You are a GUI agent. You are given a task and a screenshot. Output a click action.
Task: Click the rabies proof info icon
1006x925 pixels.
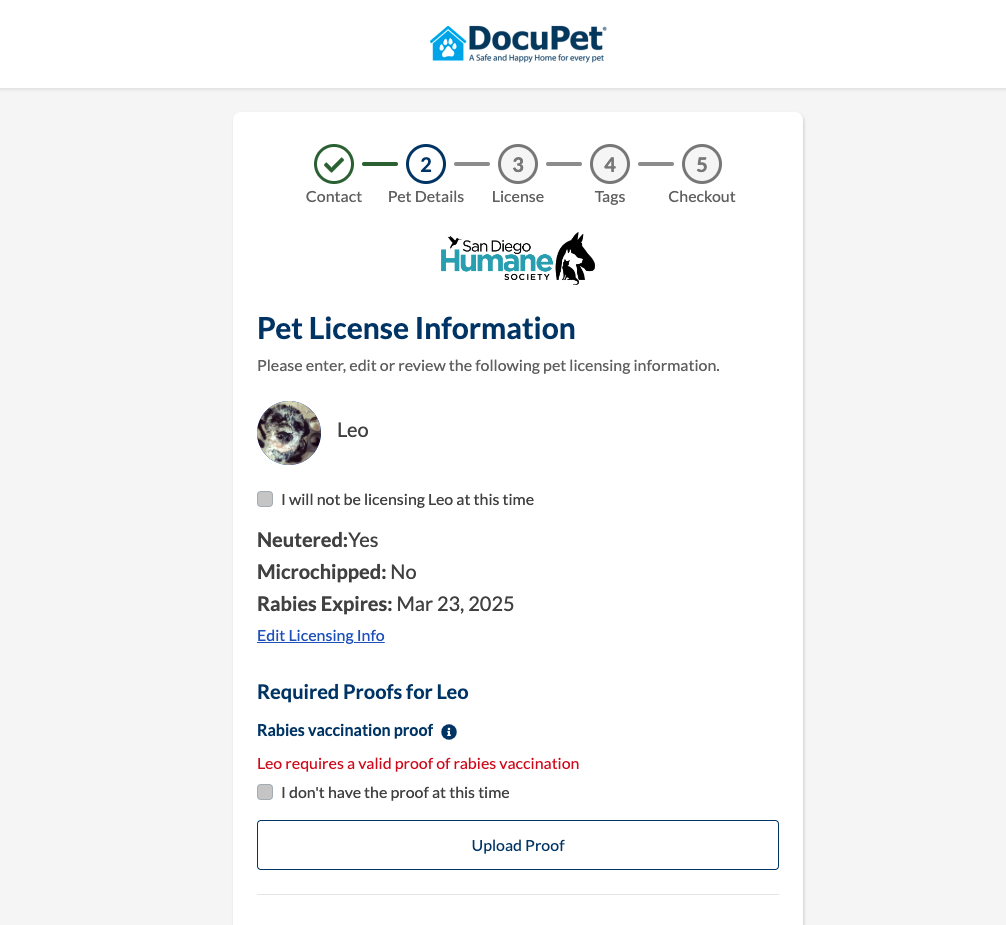tap(449, 732)
